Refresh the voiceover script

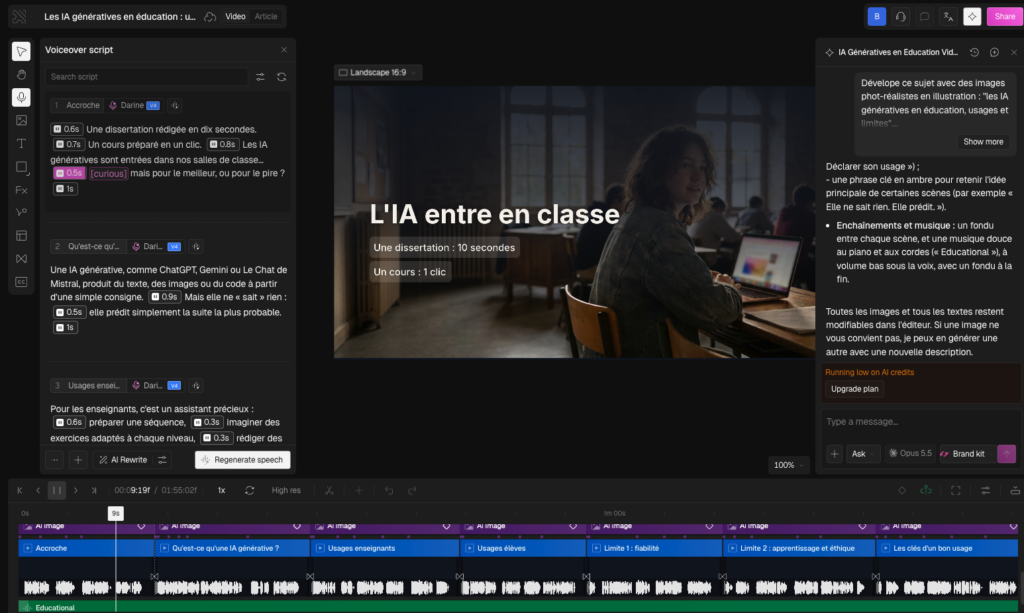281,76
